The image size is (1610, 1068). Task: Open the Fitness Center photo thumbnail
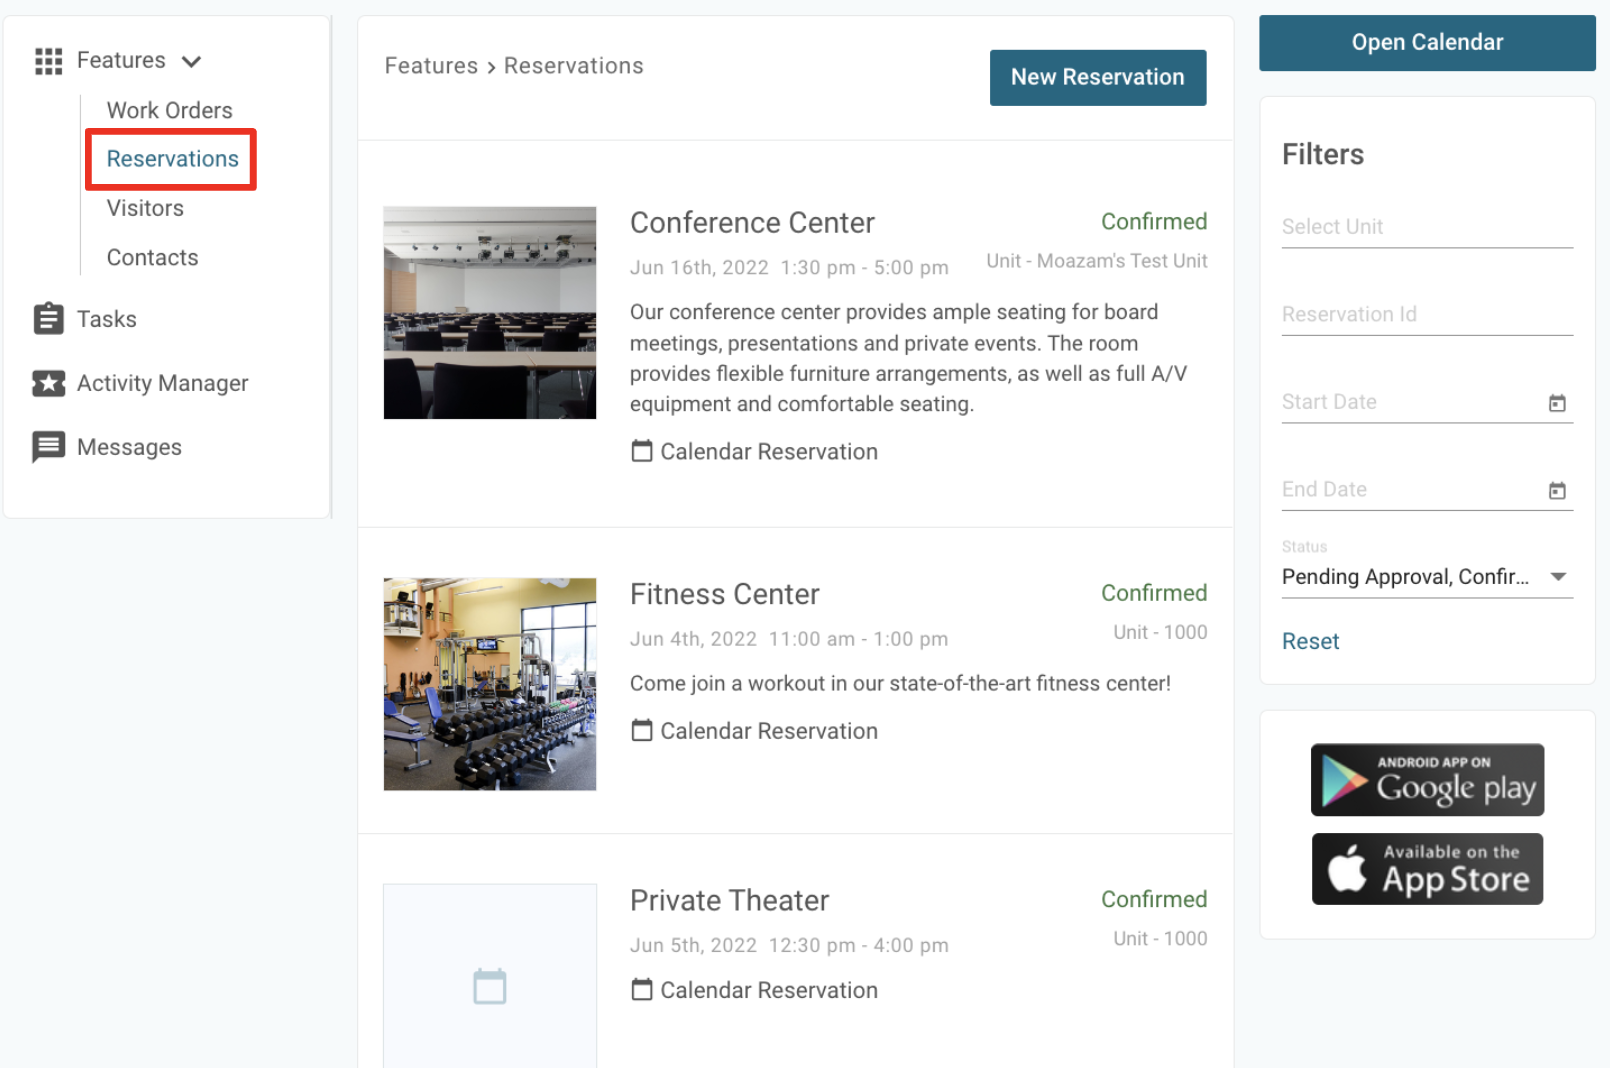tap(490, 684)
